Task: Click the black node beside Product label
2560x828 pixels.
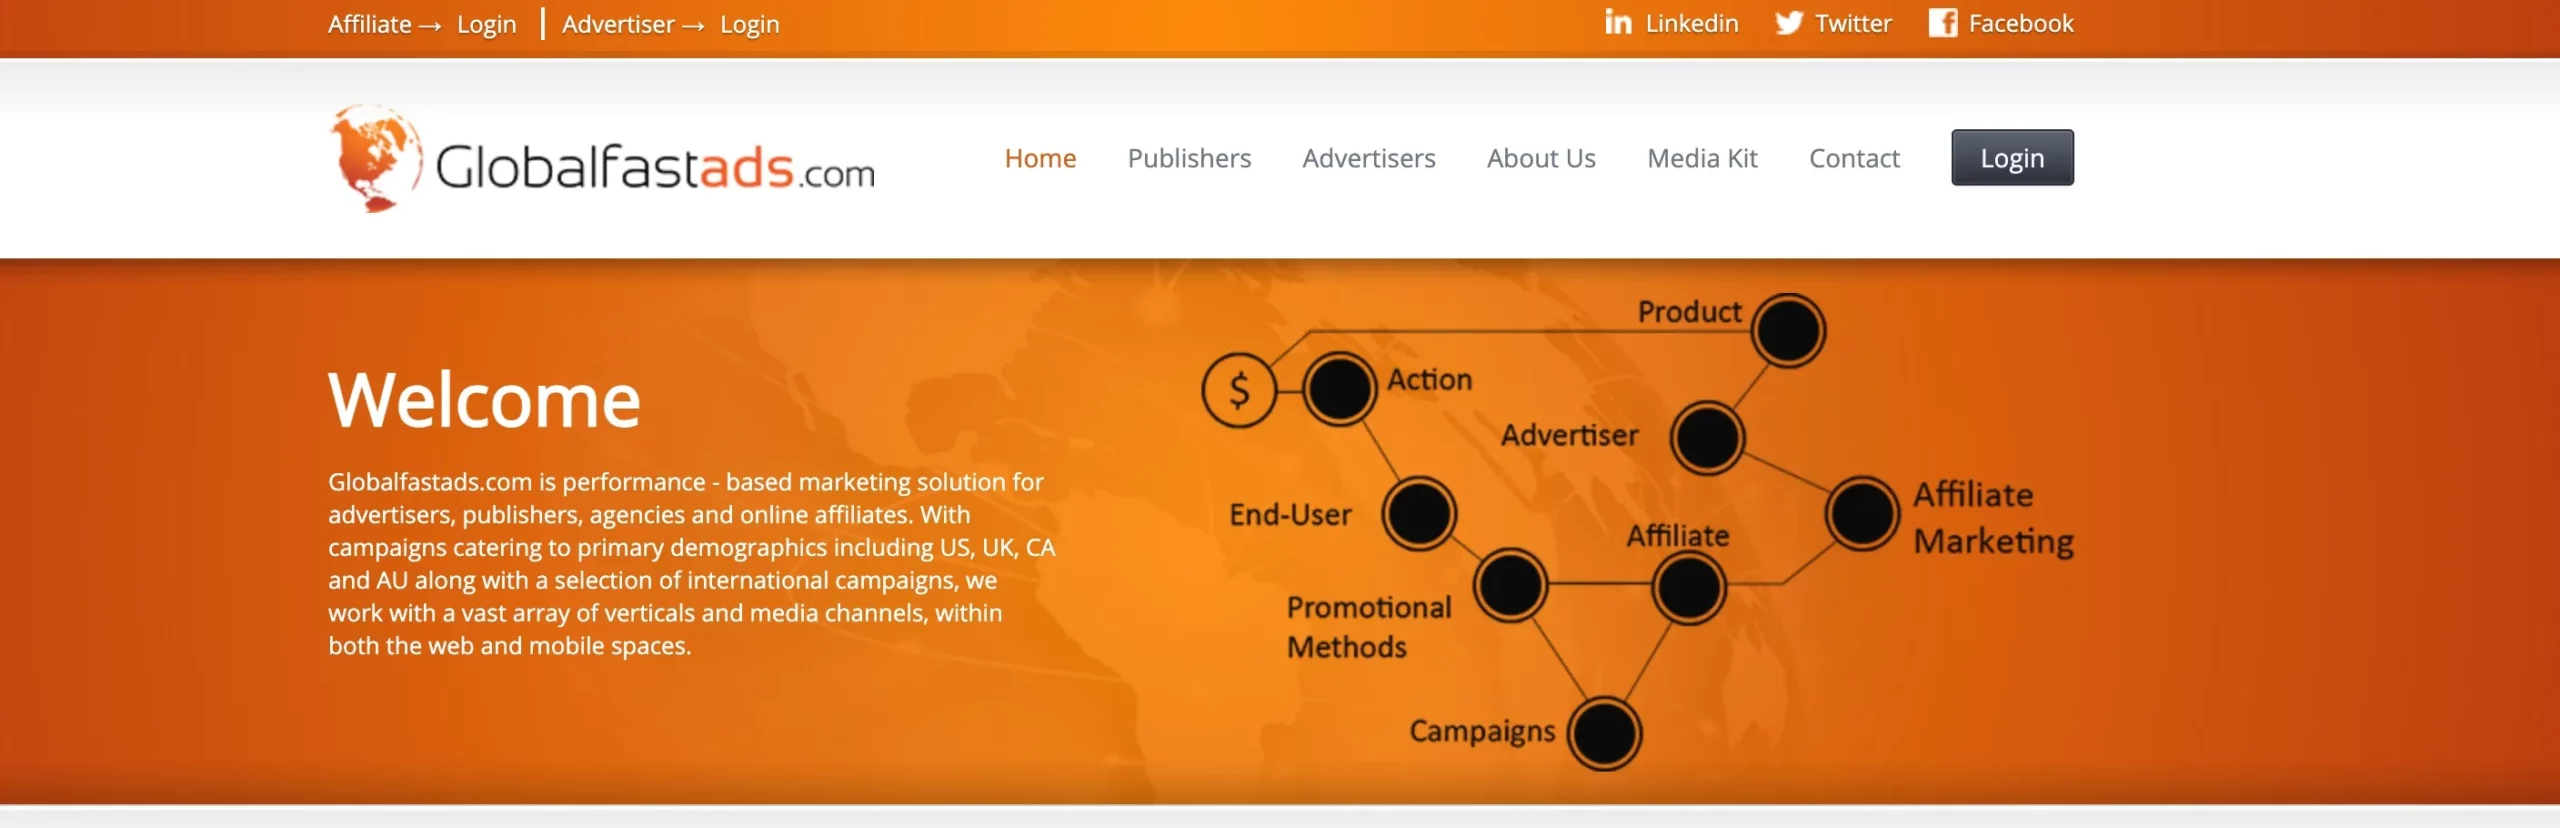Action: [x=1789, y=330]
